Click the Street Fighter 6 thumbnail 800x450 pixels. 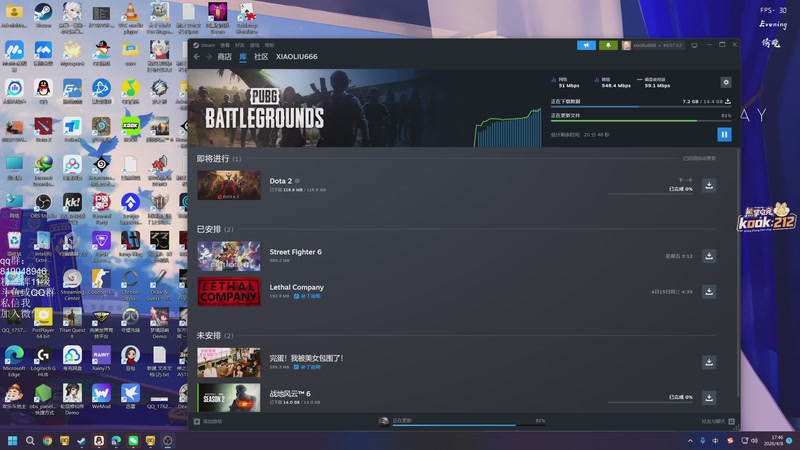[229, 256]
